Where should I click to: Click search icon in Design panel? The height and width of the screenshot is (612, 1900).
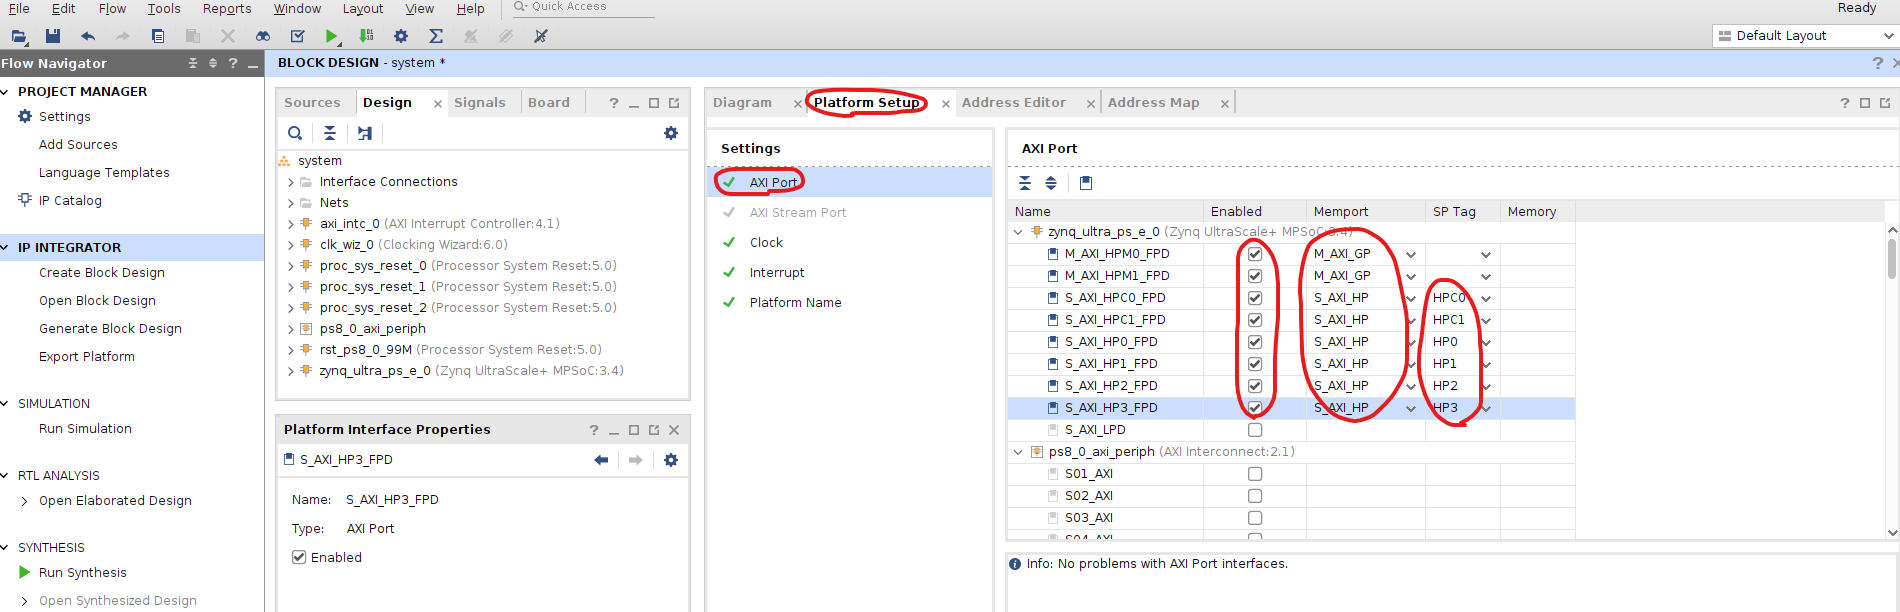coord(295,133)
